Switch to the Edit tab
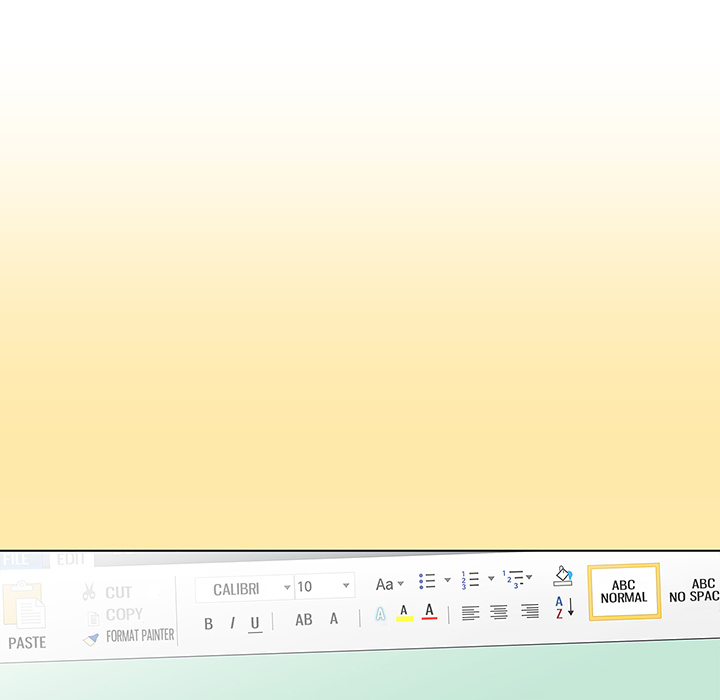This screenshot has height=700, width=720. tap(71, 560)
